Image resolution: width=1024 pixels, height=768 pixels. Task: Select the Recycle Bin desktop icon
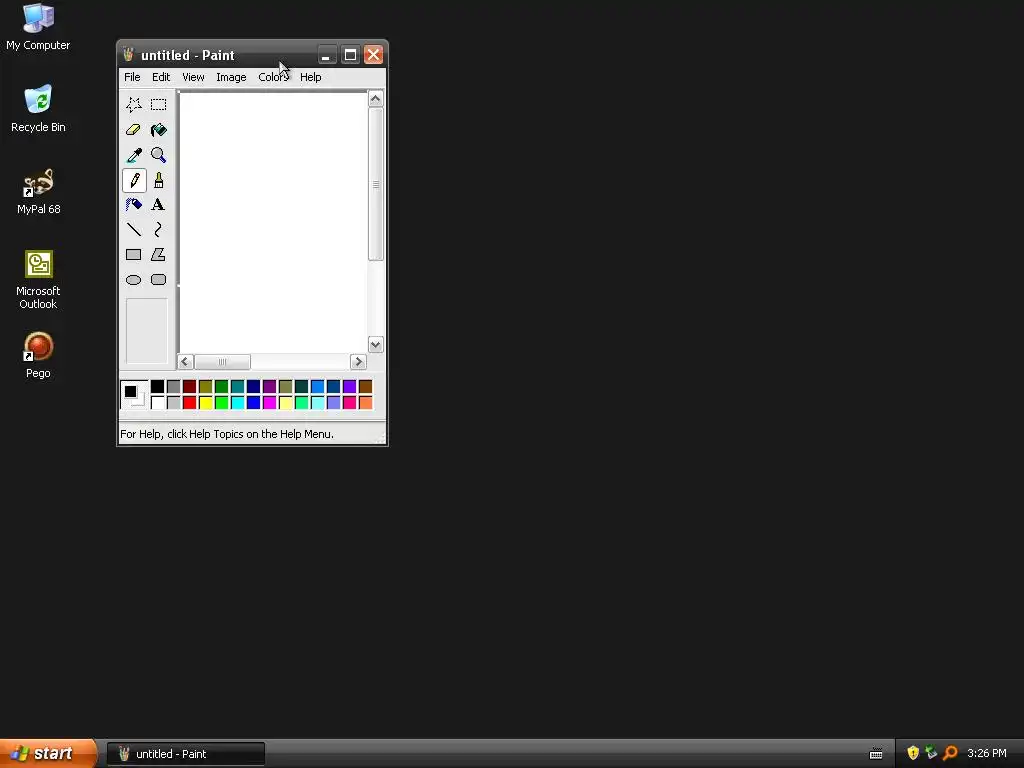click(38, 108)
